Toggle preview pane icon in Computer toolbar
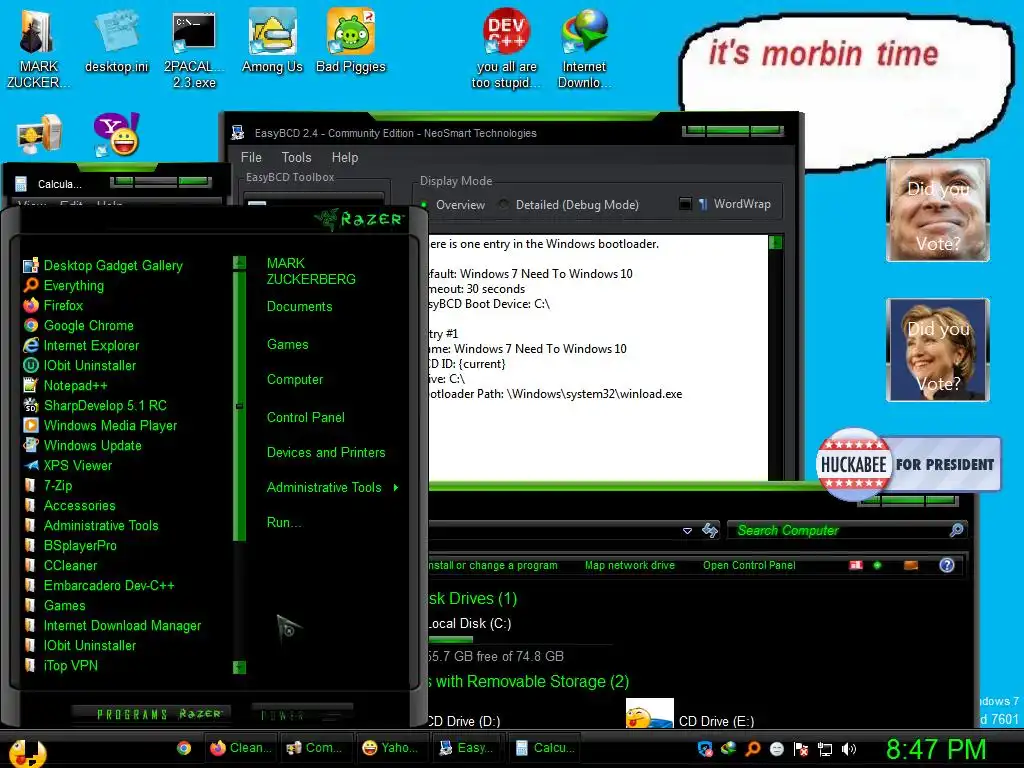 (910, 566)
